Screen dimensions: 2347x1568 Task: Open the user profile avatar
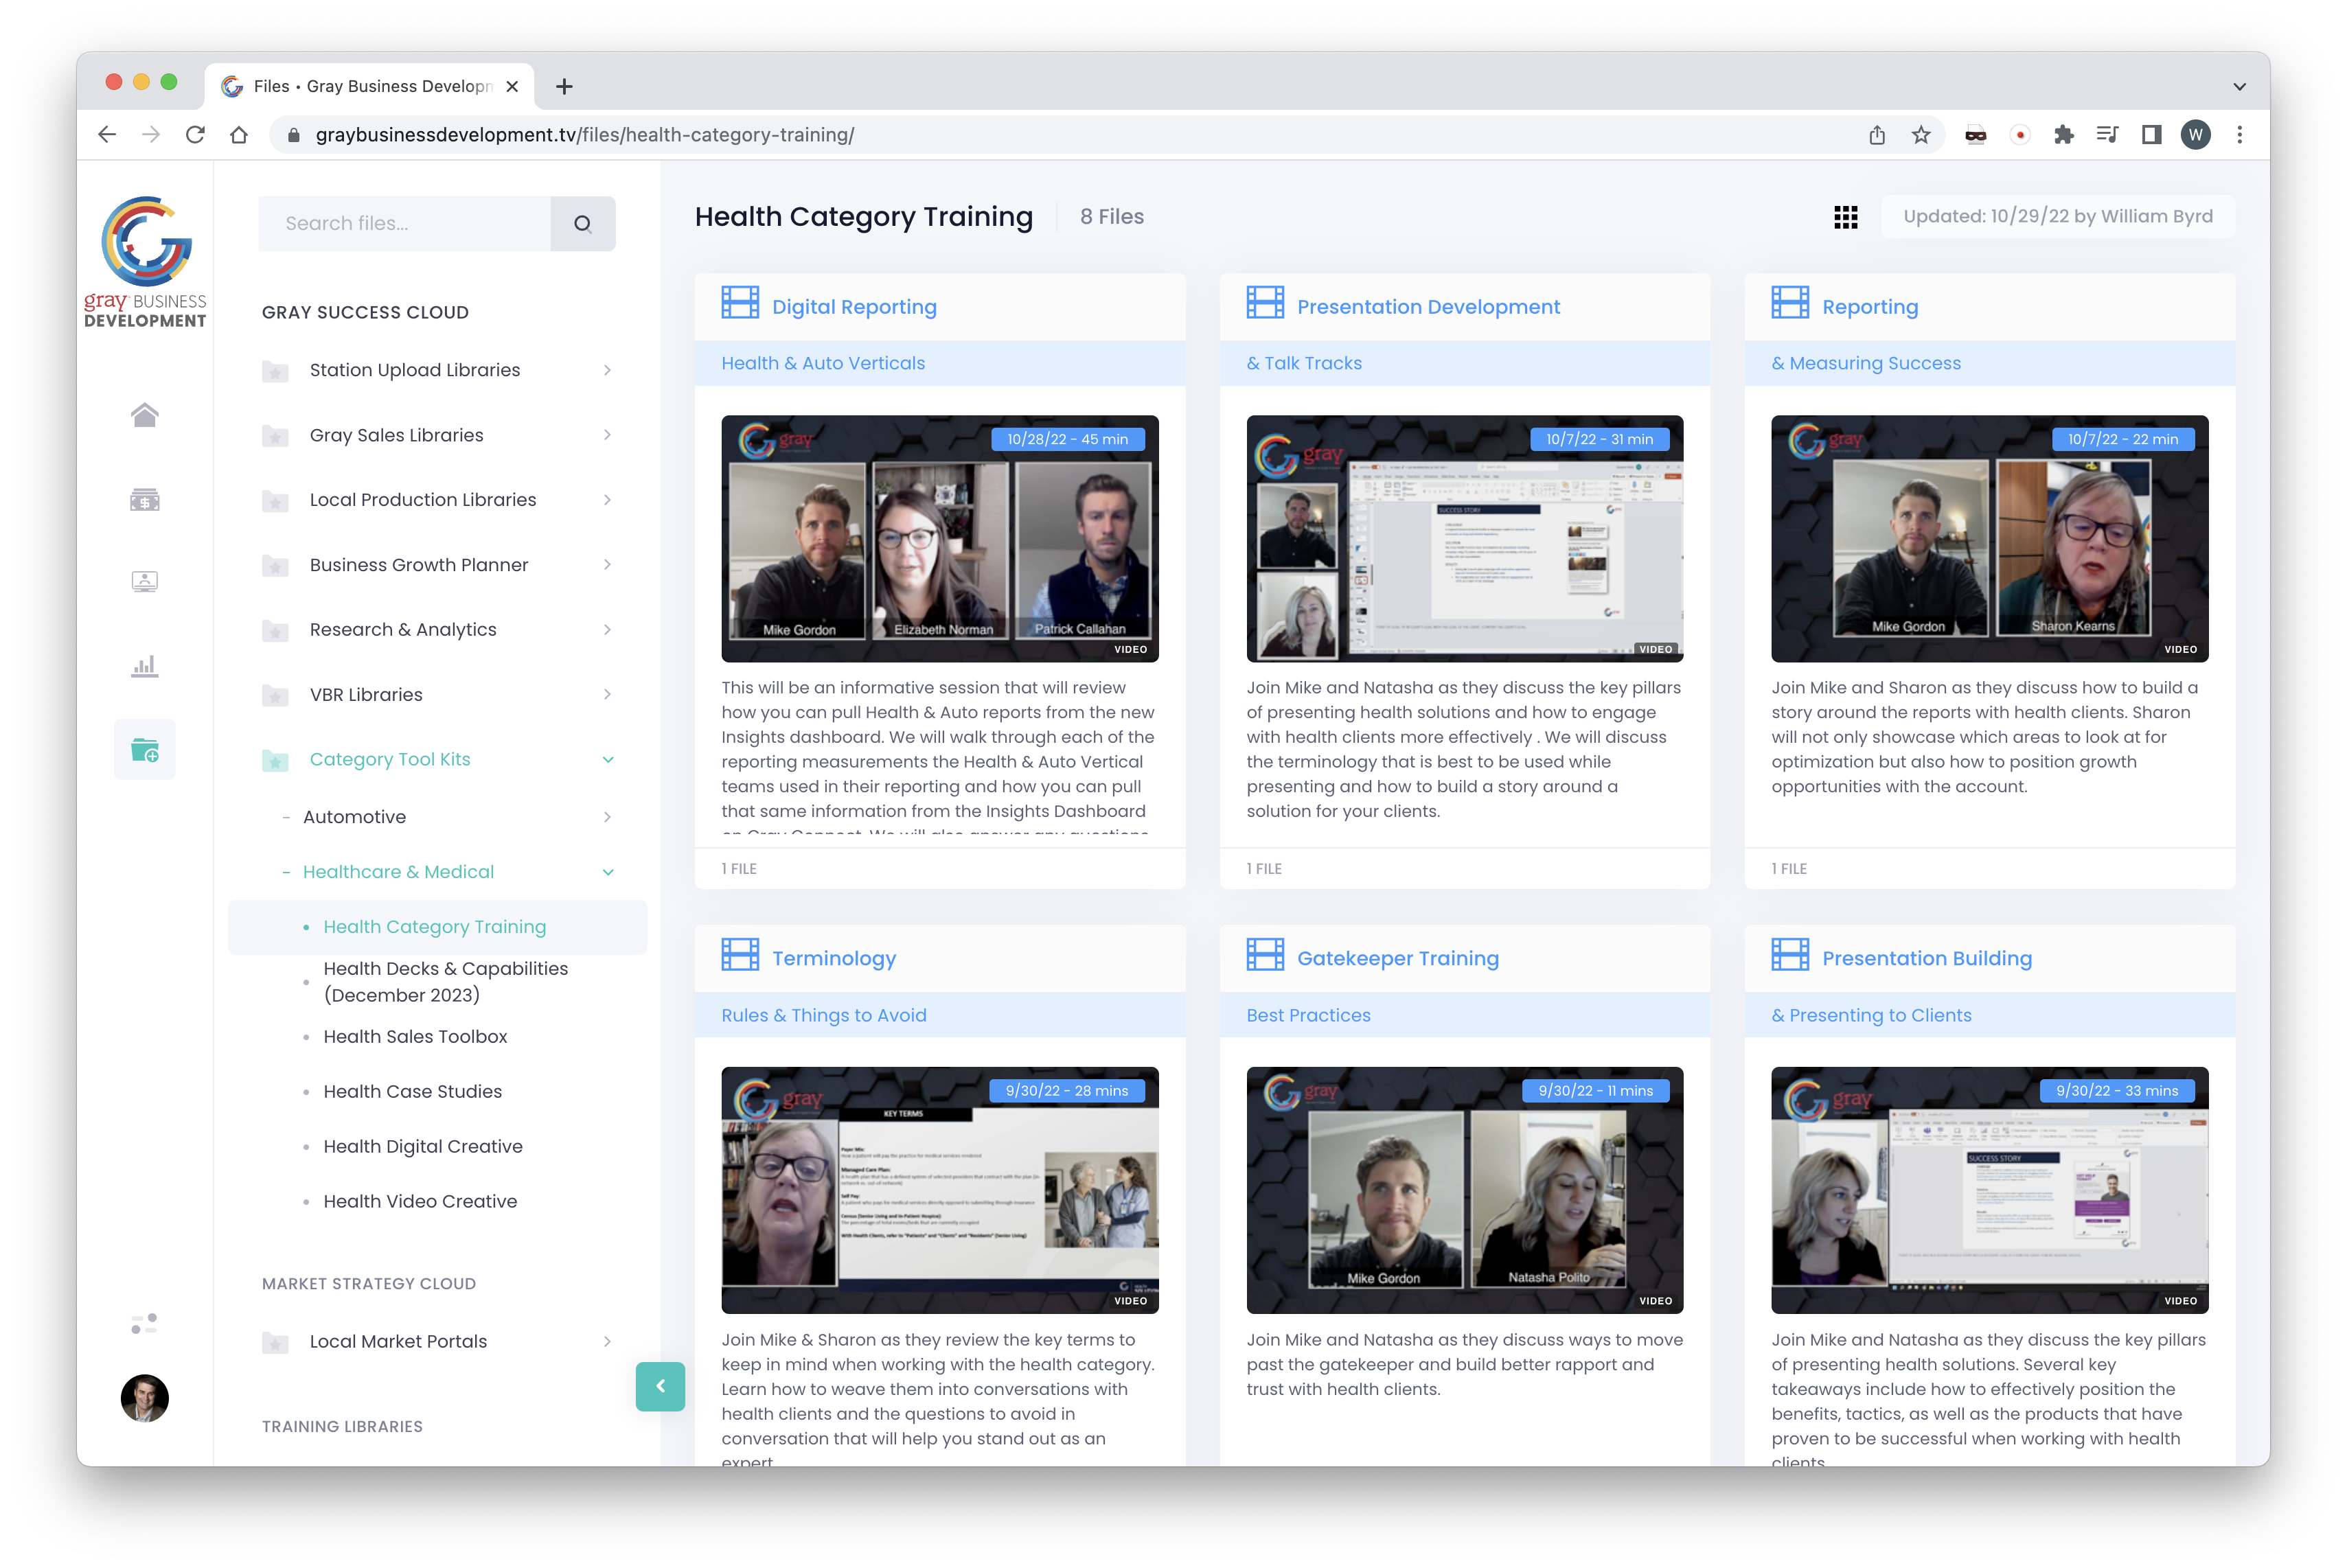click(x=144, y=1397)
